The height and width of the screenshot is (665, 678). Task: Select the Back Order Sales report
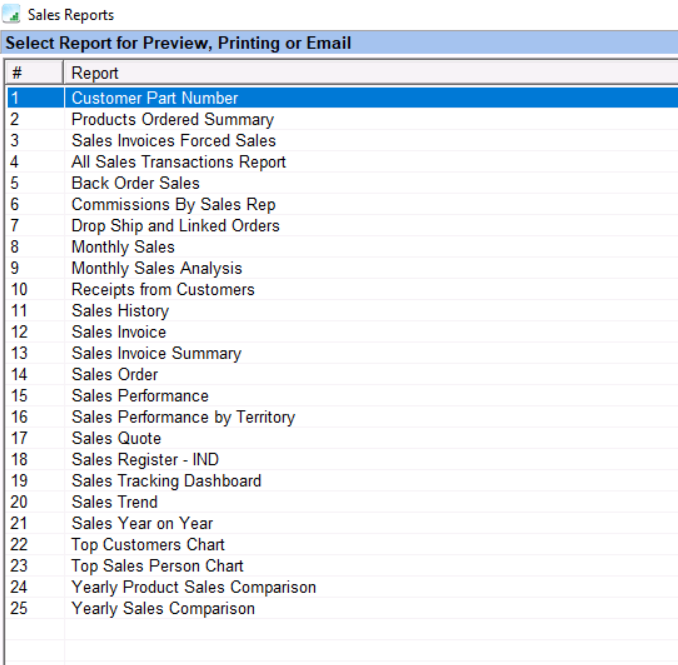pyautogui.click(x=135, y=183)
